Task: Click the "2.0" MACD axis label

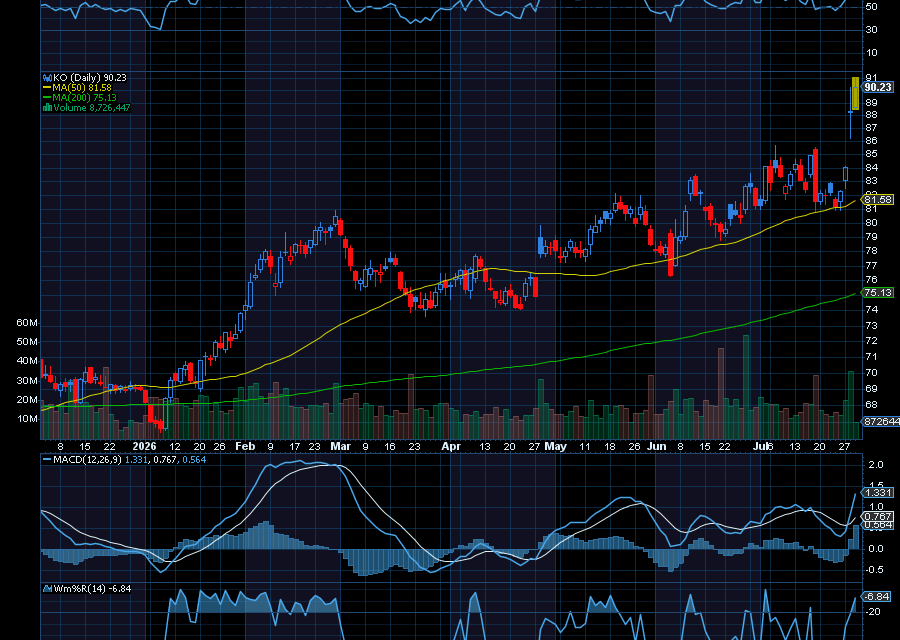Action: tap(876, 464)
